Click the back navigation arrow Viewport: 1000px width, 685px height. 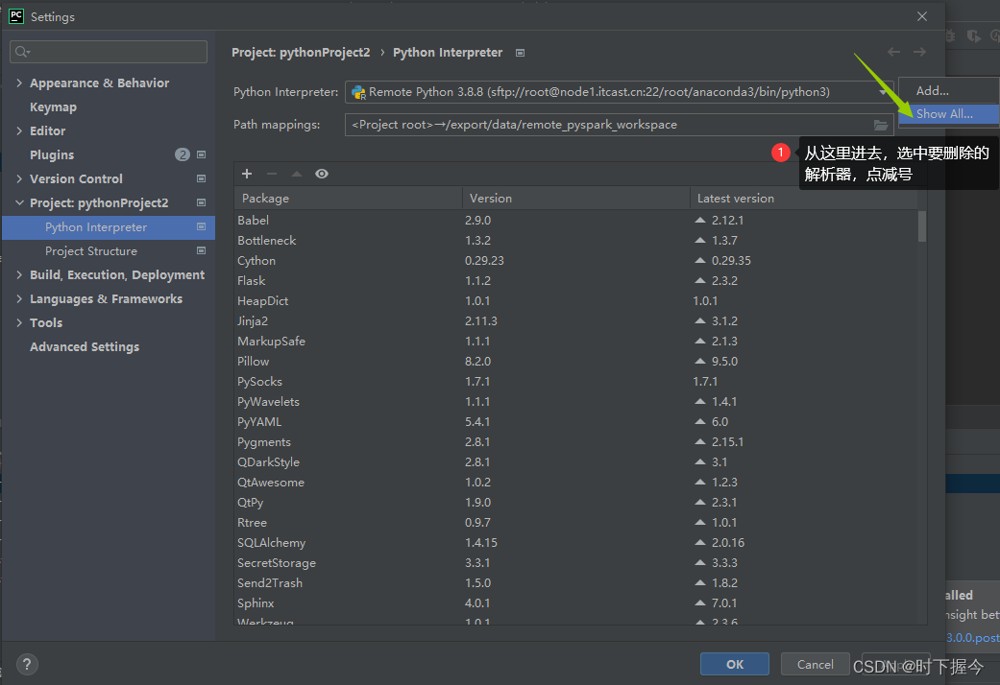[x=893, y=52]
